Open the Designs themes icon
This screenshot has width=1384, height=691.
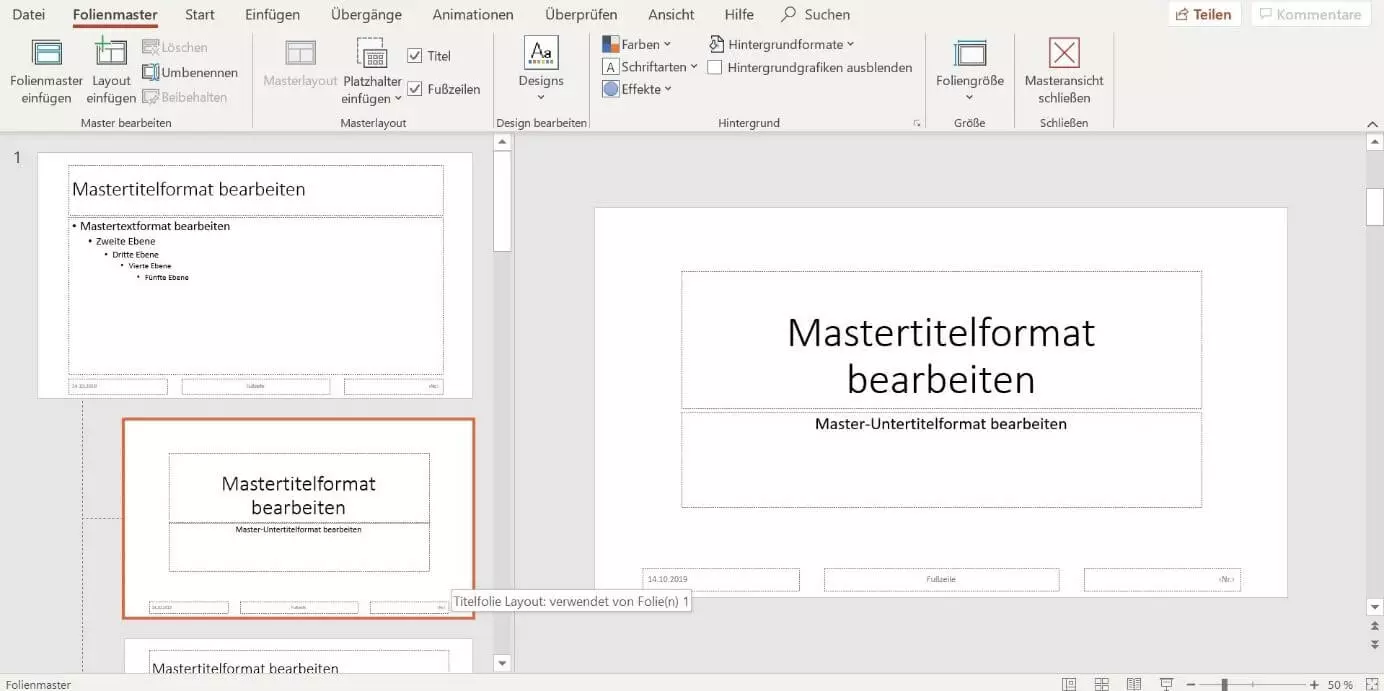tap(541, 53)
